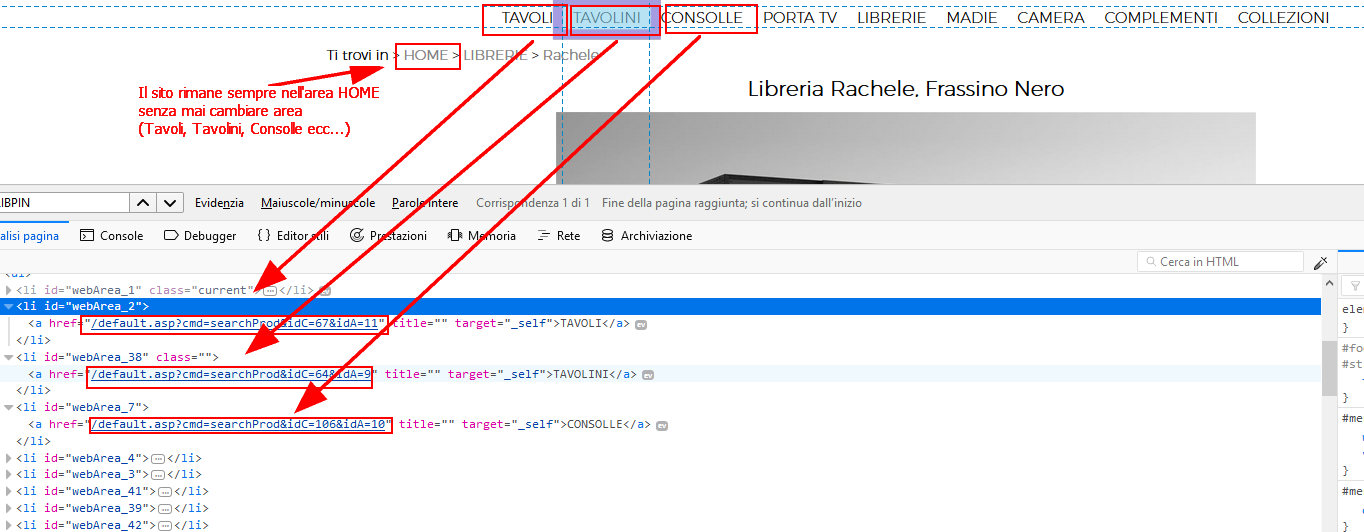Open the Console devtools tab
Screen dimensions: 1364x532
[111, 236]
